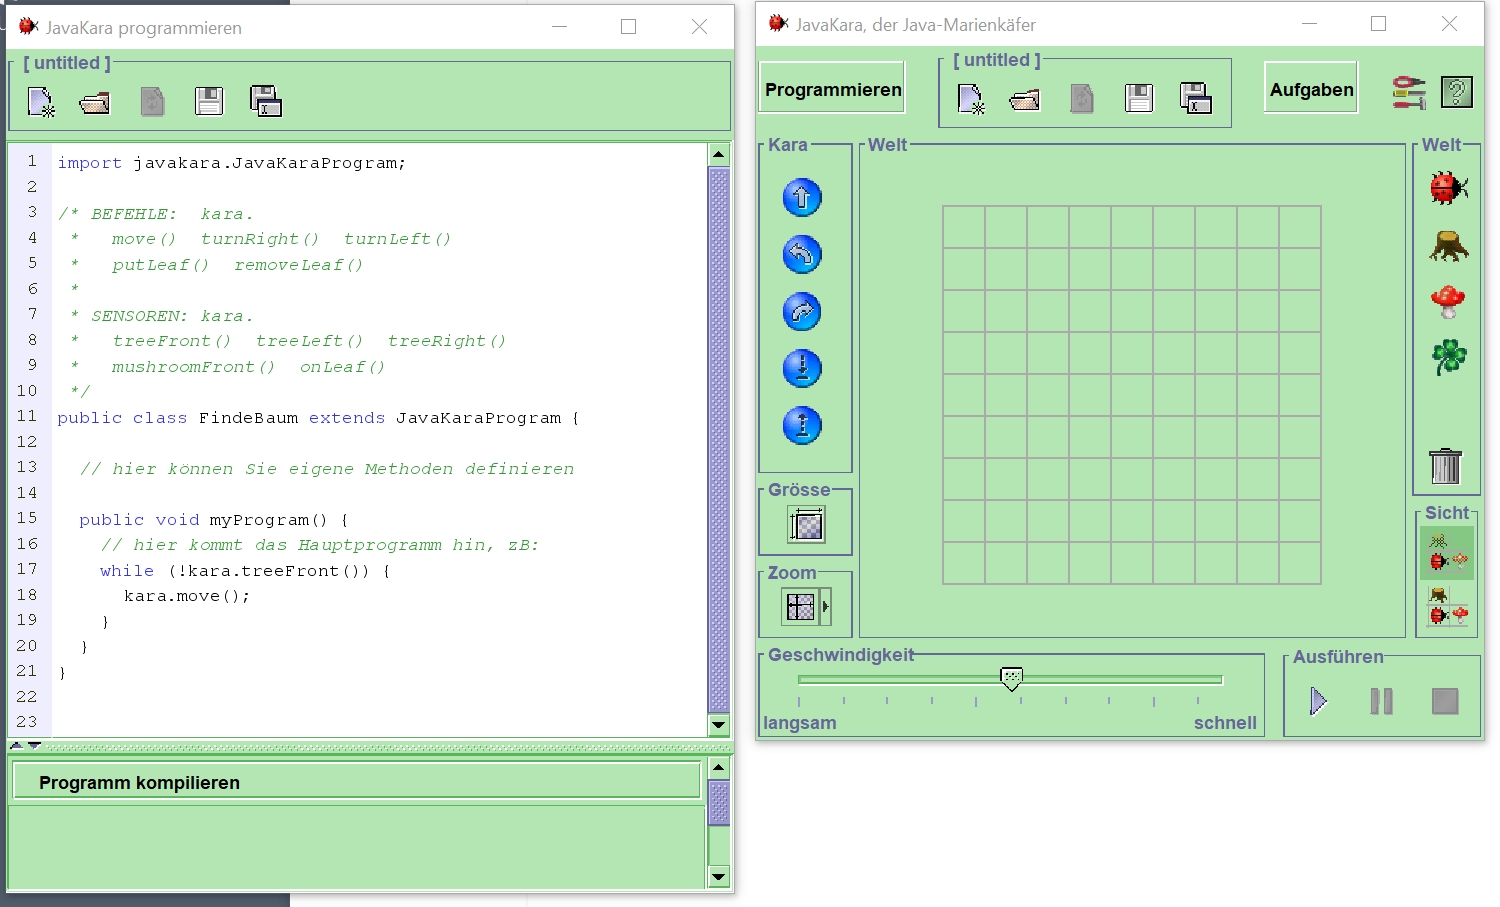Open the Aufgaben button

point(1311,89)
